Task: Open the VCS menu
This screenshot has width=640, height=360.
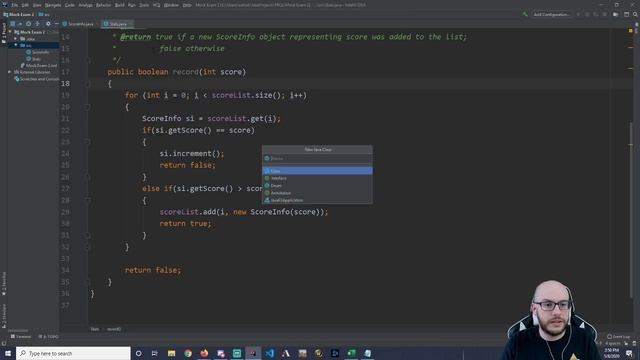Action: [157, 5]
